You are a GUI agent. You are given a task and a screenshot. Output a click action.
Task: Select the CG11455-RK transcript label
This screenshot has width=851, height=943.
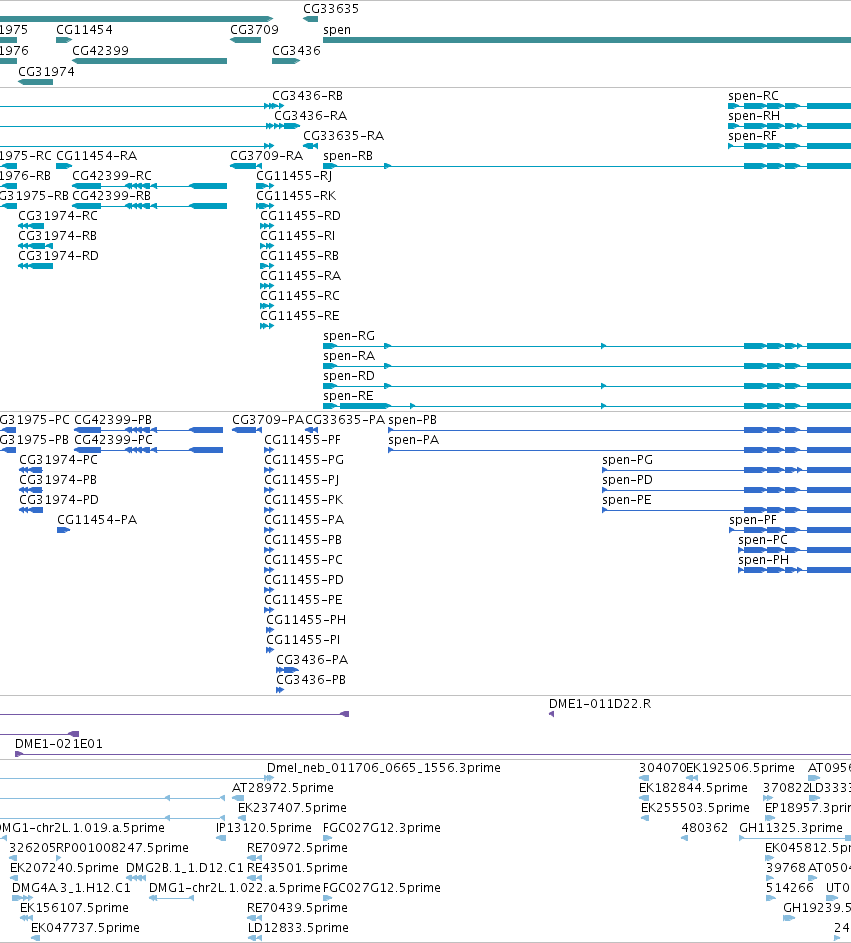point(296,196)
